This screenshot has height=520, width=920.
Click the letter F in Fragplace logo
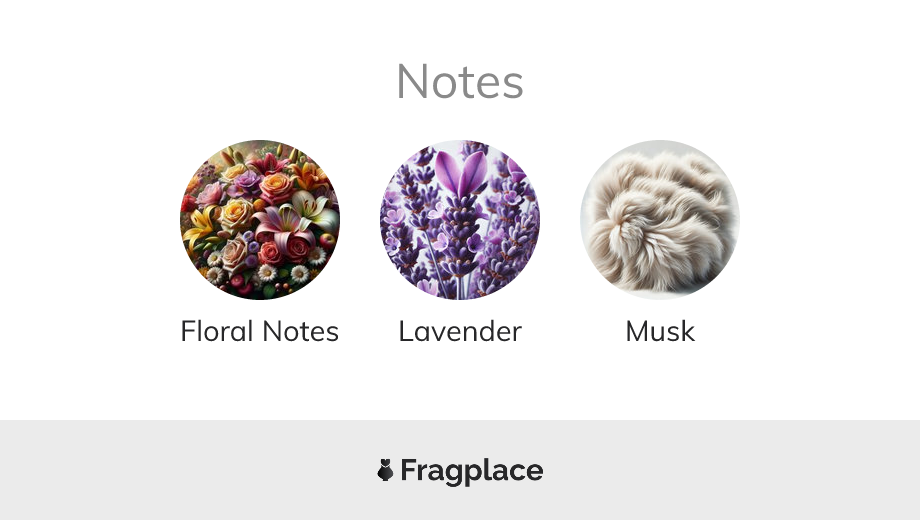point(408,470)
